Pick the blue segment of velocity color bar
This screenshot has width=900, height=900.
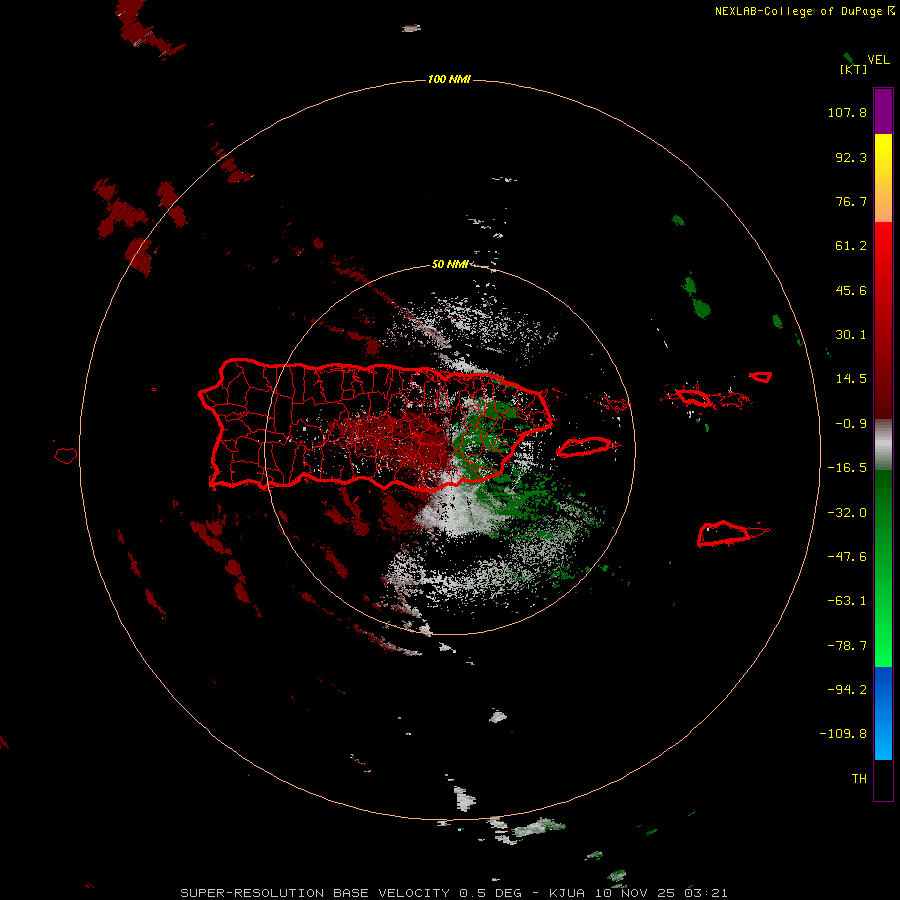pos(883,713)
